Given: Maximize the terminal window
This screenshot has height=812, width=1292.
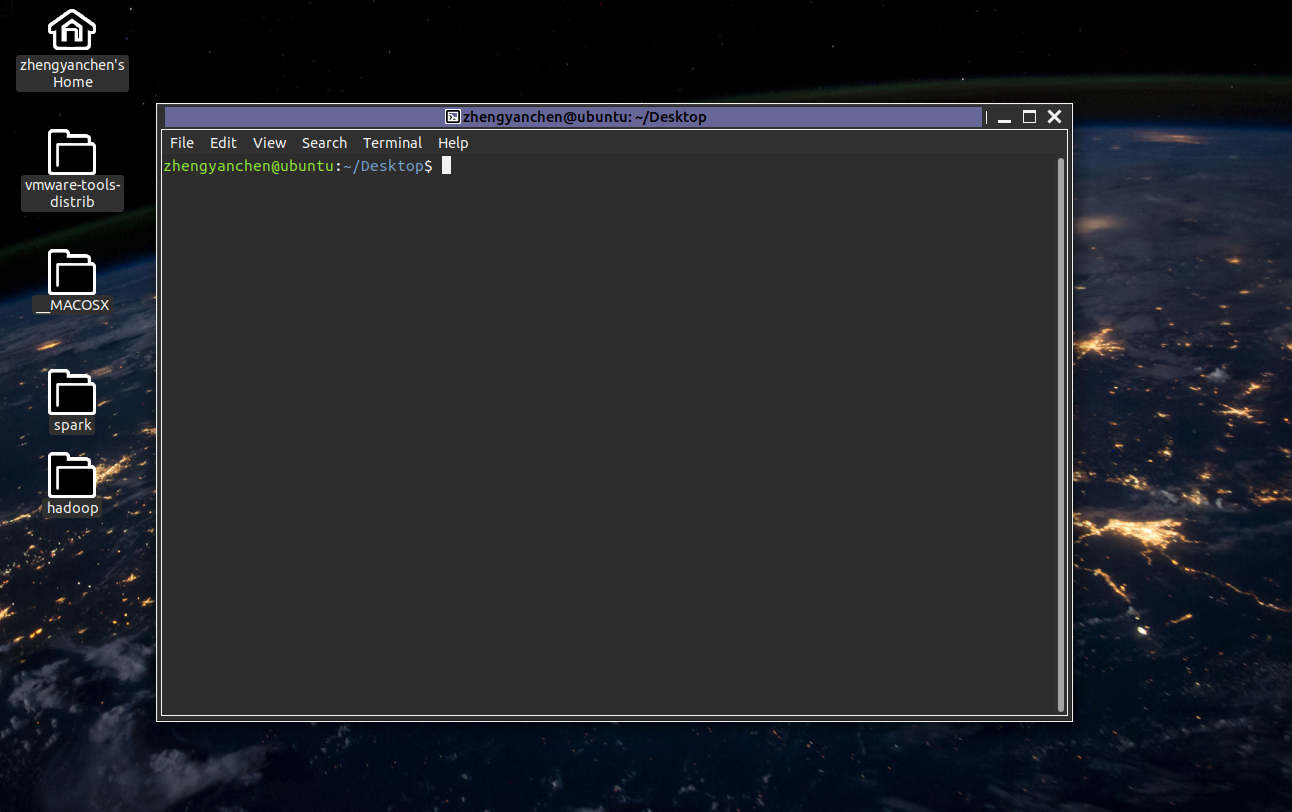Looking at the screenshot, I should pyautogui.click(x=1029, y=117).
